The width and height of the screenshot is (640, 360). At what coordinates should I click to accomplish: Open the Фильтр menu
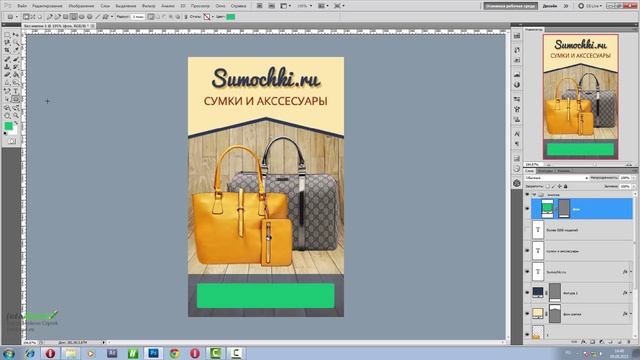pos(149,6)
